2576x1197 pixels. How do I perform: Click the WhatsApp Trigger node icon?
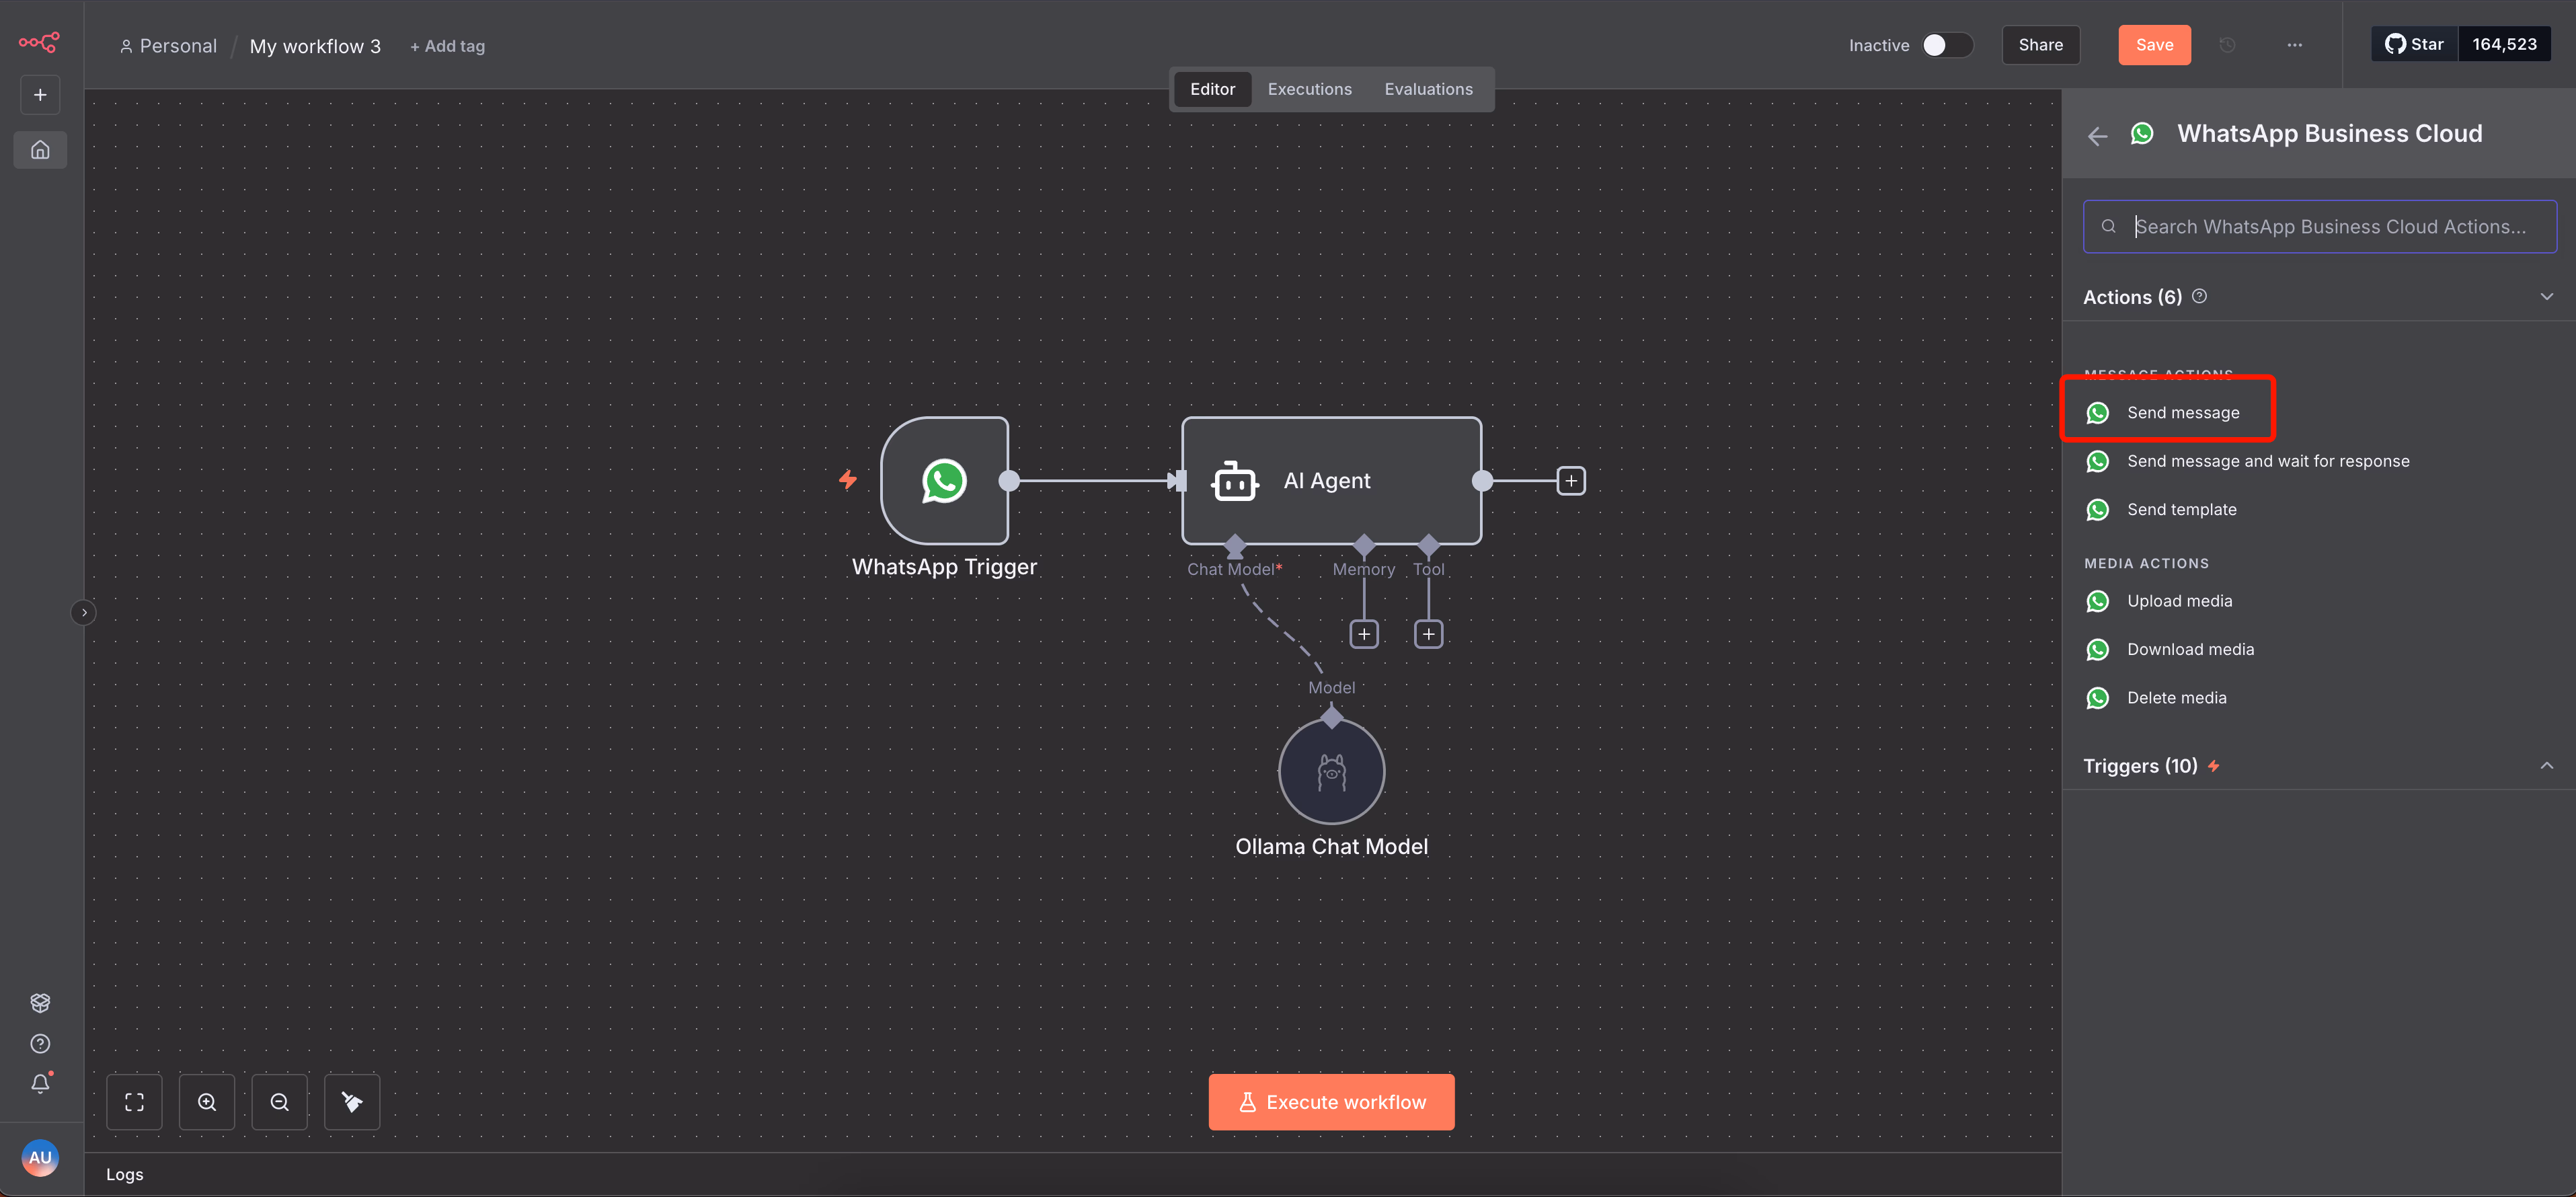(943, 481)
